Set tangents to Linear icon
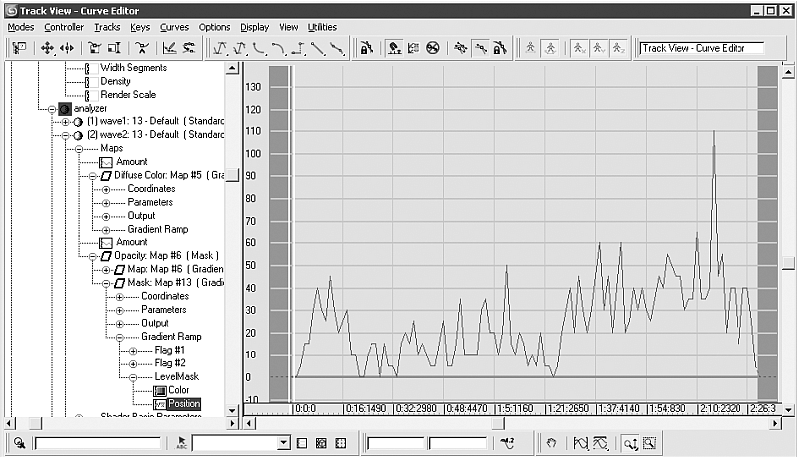Viewport: 797px width, 457px height. tap(318, 48)
